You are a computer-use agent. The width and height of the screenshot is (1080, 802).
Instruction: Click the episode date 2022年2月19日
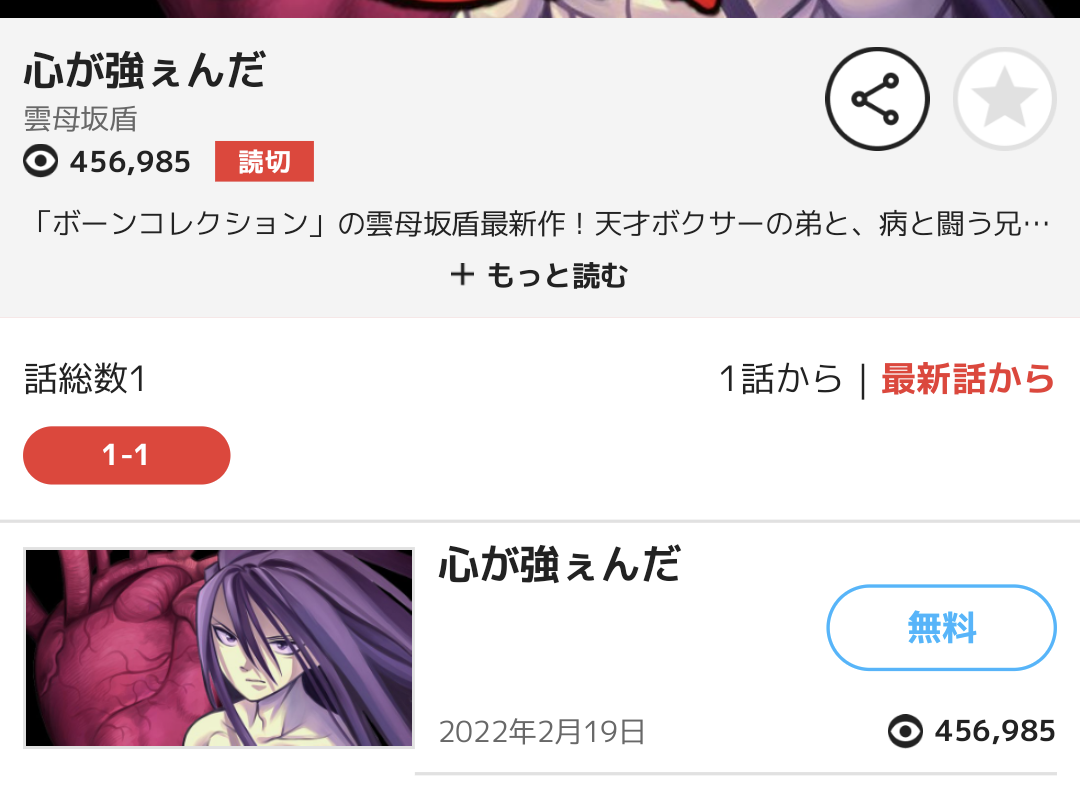click(542, 732)
